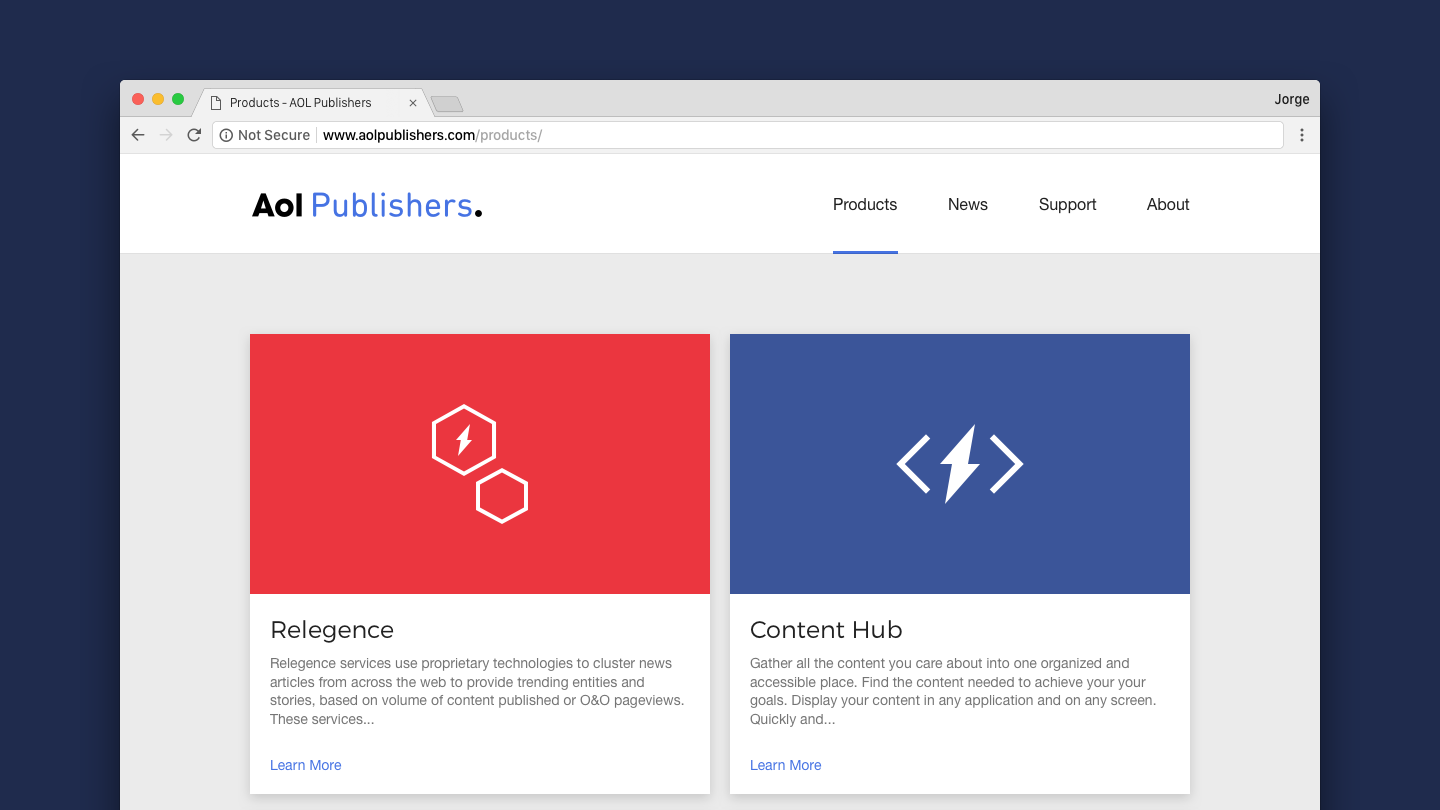
Task: Click the URL address bar field
Action: pos(800,135)
